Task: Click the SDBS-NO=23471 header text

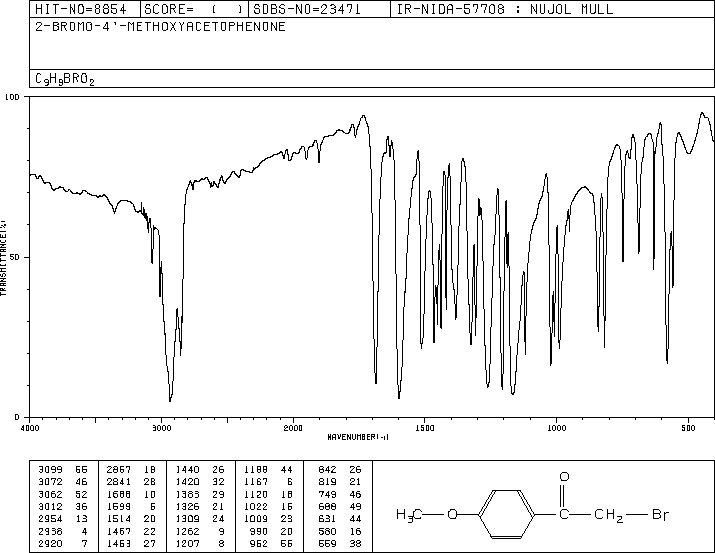Action: tap(307, 10)
